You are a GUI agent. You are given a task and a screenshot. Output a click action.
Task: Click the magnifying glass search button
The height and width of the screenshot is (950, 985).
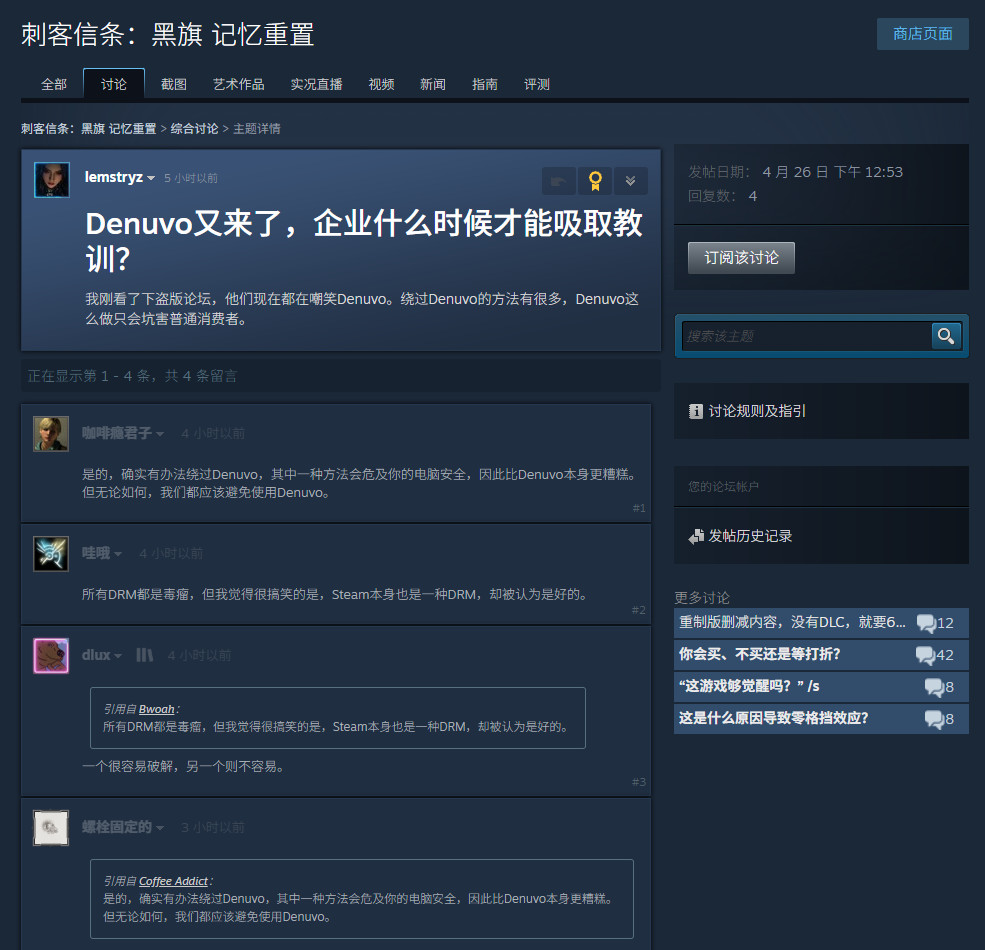(945, 336)
